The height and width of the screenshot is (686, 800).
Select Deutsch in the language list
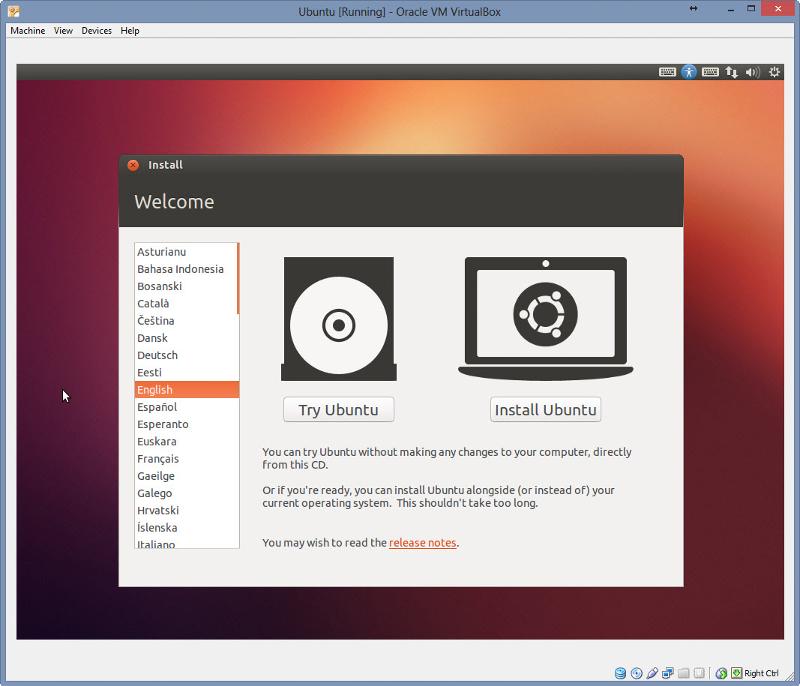(x=186, y=355)
